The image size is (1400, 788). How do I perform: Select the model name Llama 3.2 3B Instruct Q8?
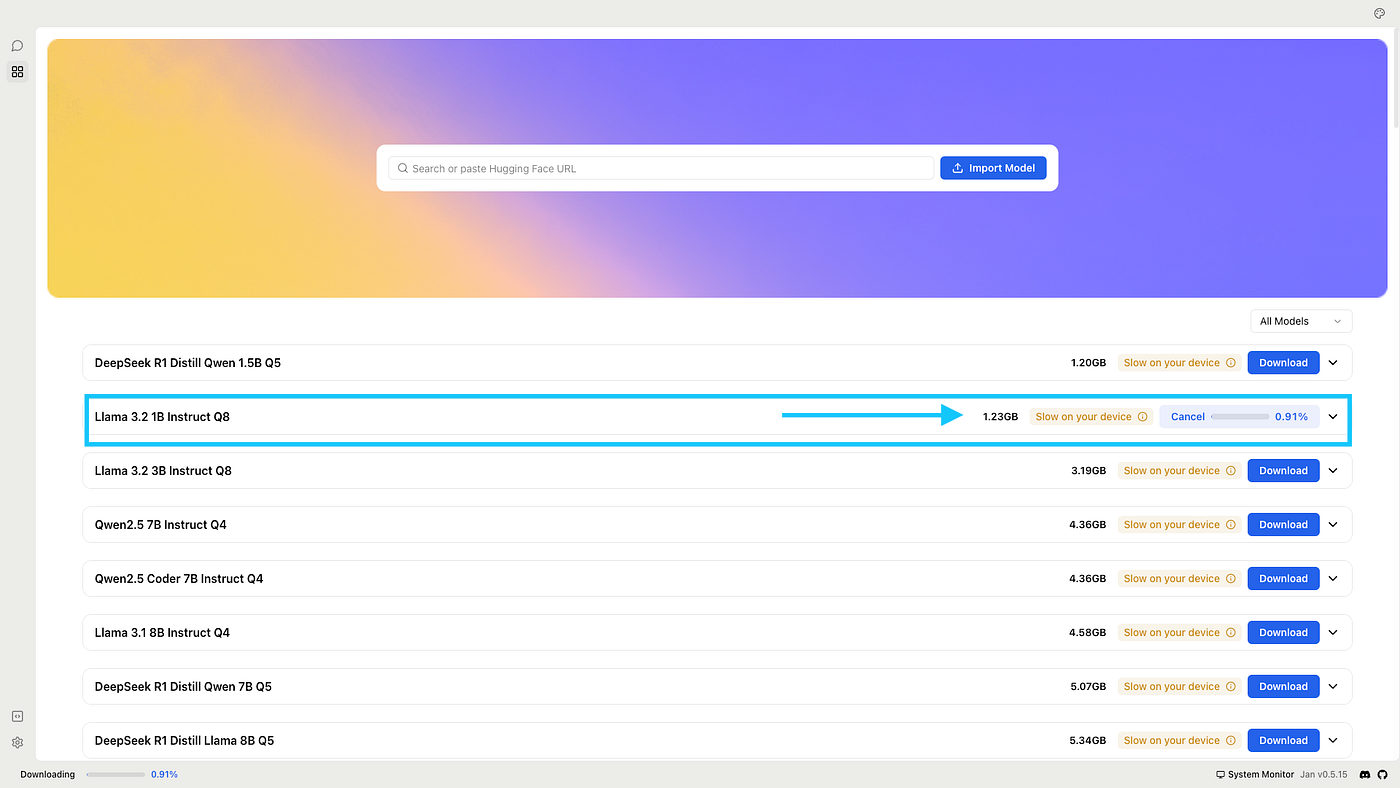tap(163, 471)
